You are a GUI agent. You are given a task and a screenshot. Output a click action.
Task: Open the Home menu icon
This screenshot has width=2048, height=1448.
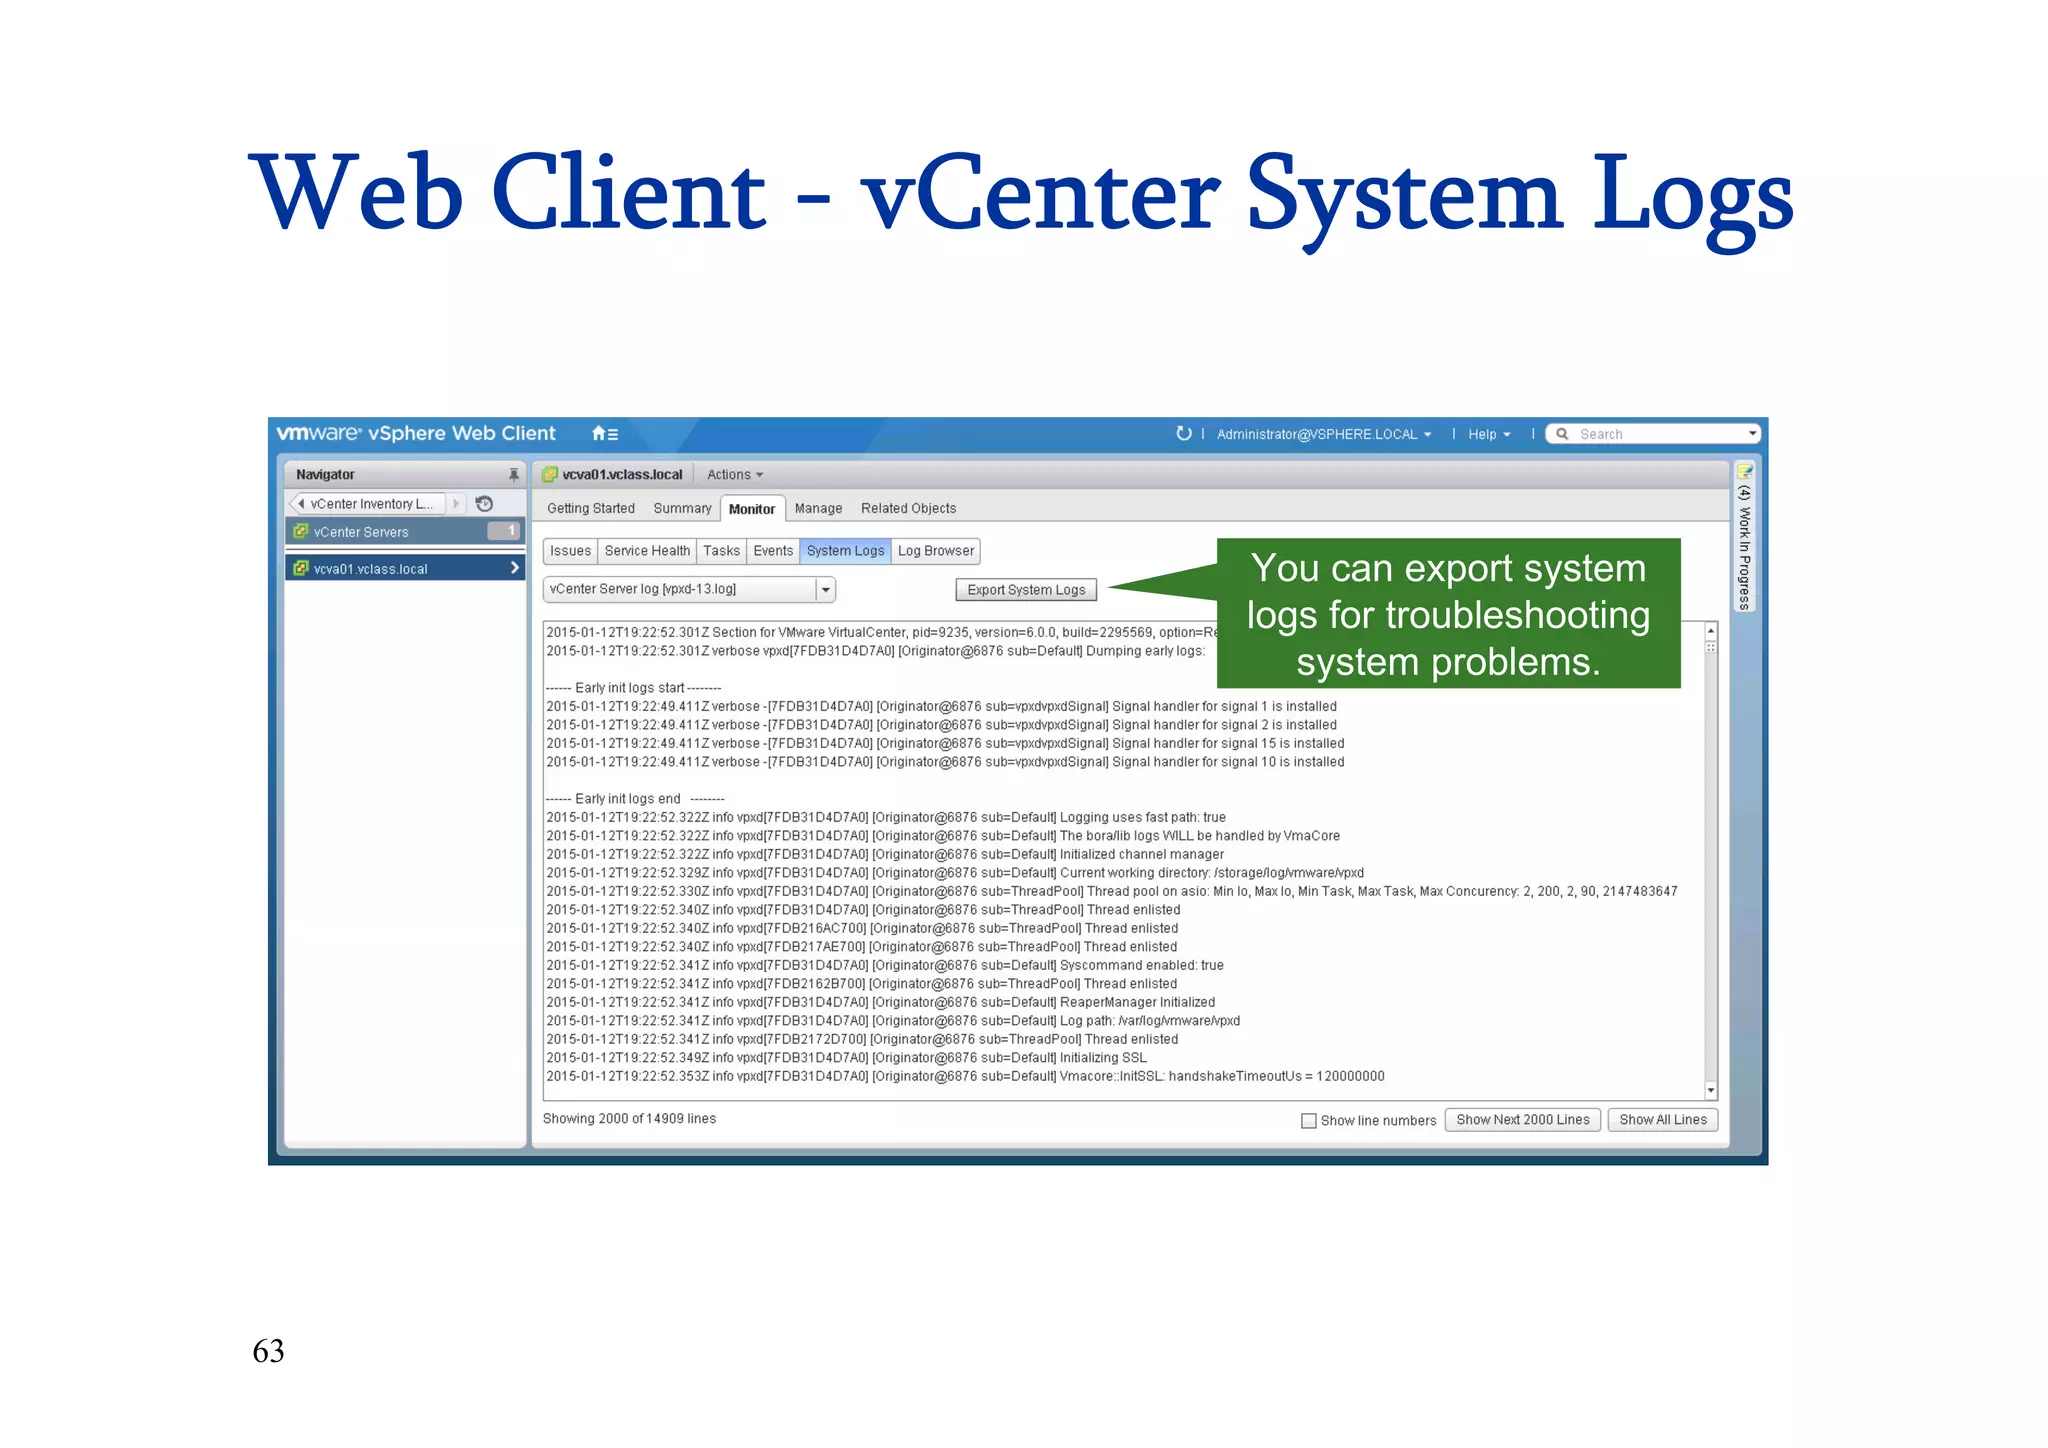[604, 434]
